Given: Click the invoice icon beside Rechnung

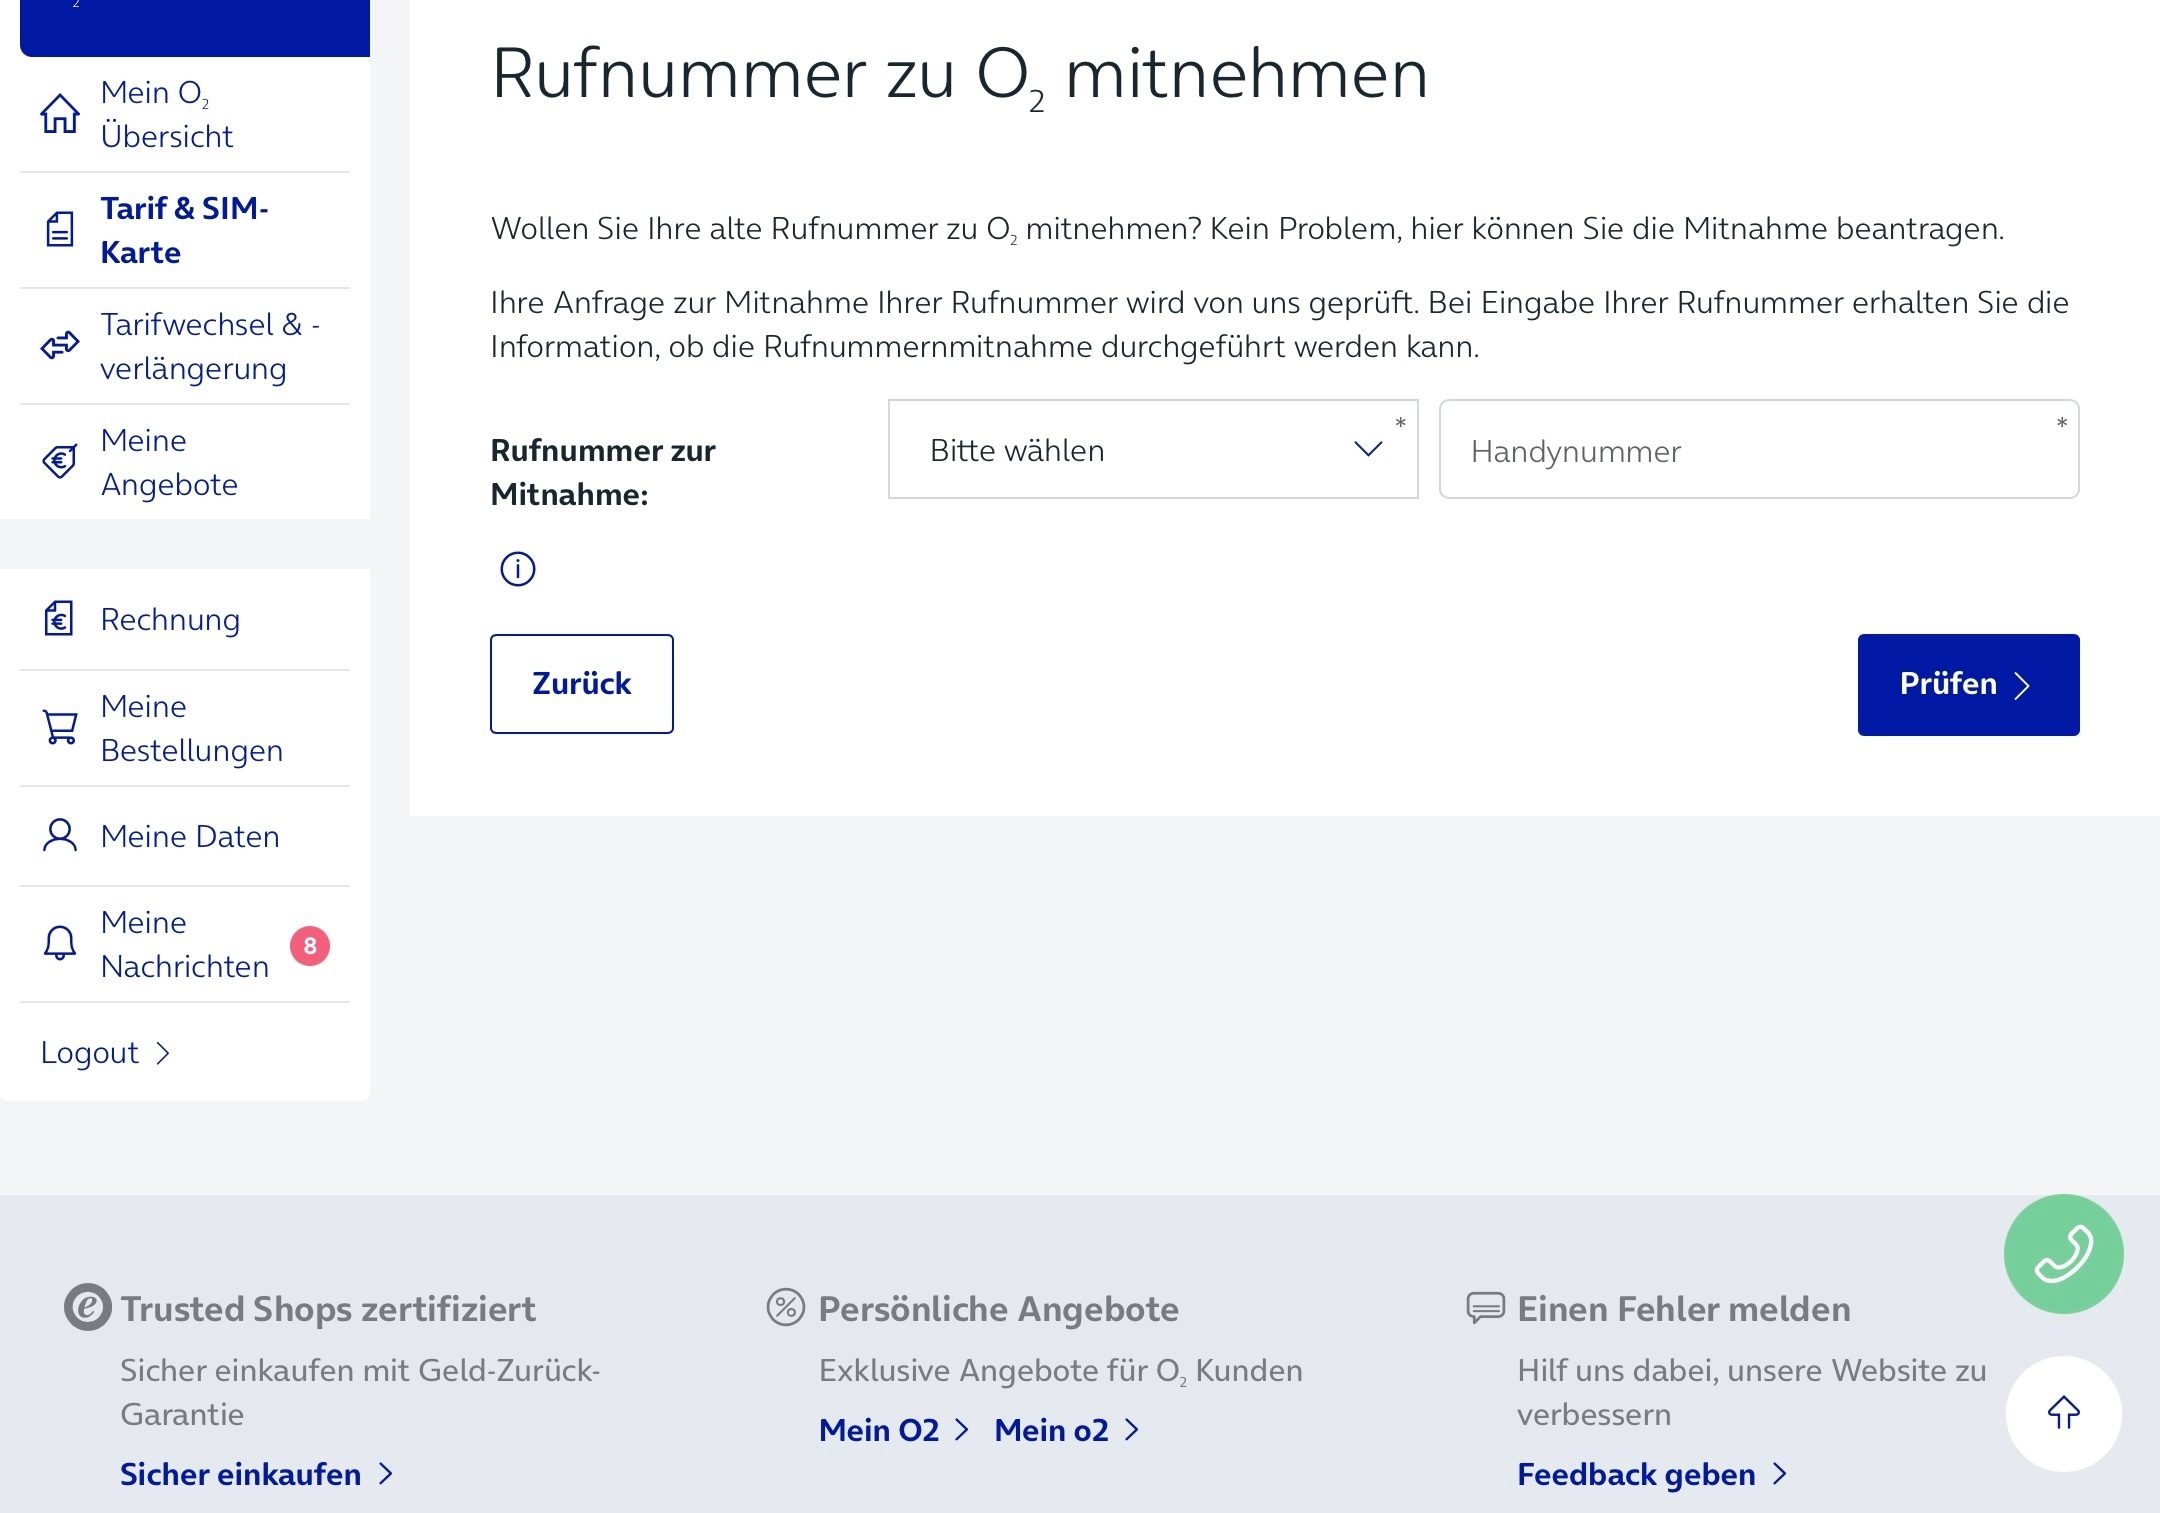Looking at the screenshot, I should coord(60,619).
